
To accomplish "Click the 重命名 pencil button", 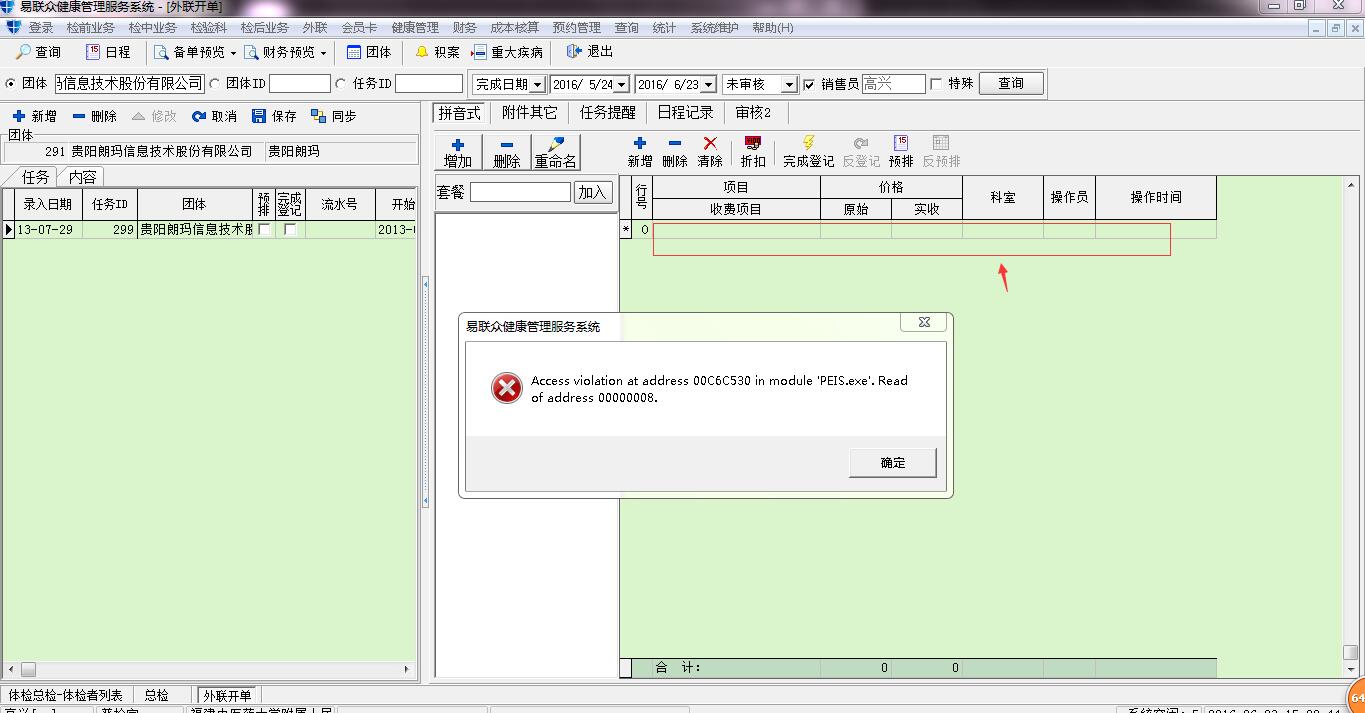I will [x=556, y=152].
